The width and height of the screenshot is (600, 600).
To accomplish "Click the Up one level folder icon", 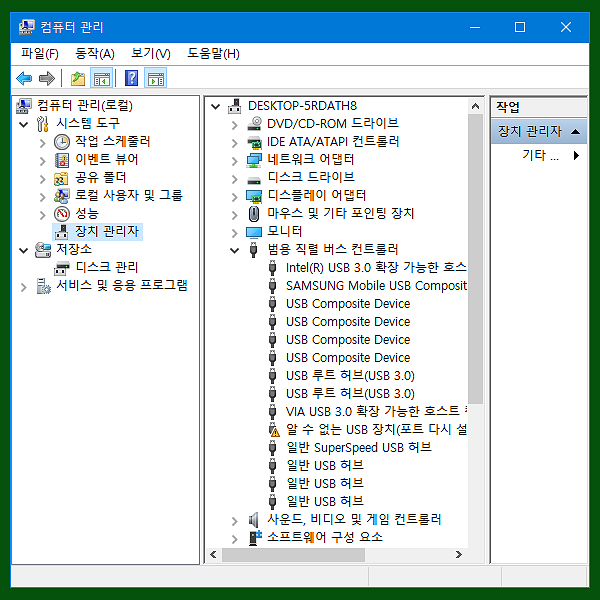I will click(x=78, y=78).
